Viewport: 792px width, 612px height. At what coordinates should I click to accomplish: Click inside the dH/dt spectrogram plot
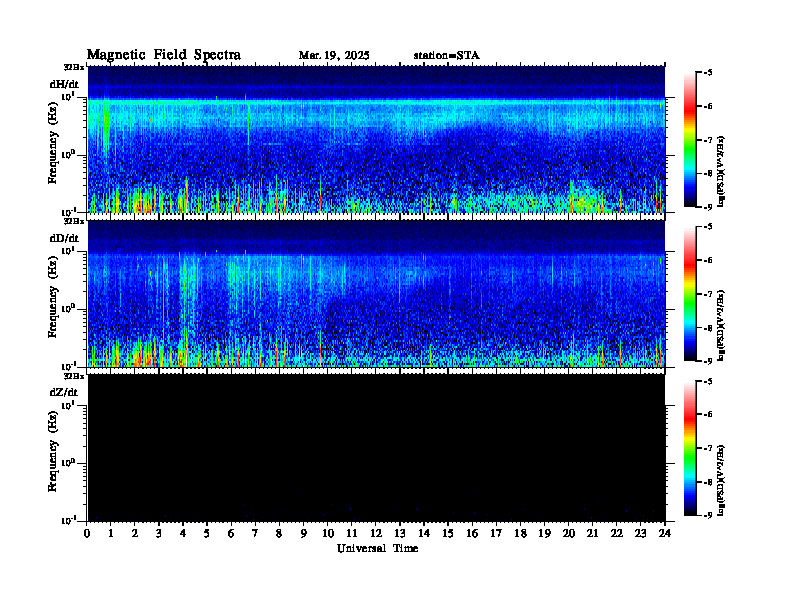(376, 139)
